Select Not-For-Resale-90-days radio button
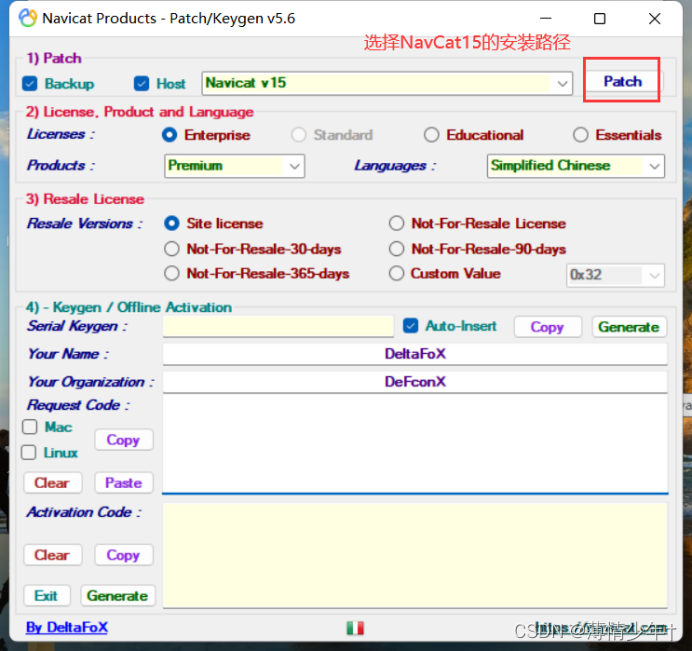The height and width of the screenshot is (651, 692). pyautogui.click(x=396, y=249)
